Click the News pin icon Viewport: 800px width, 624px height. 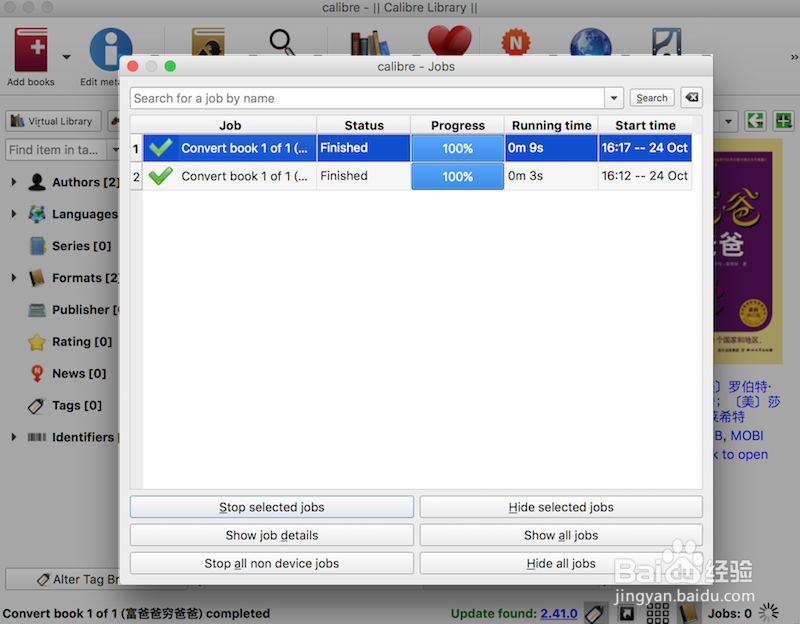(37, 373)
